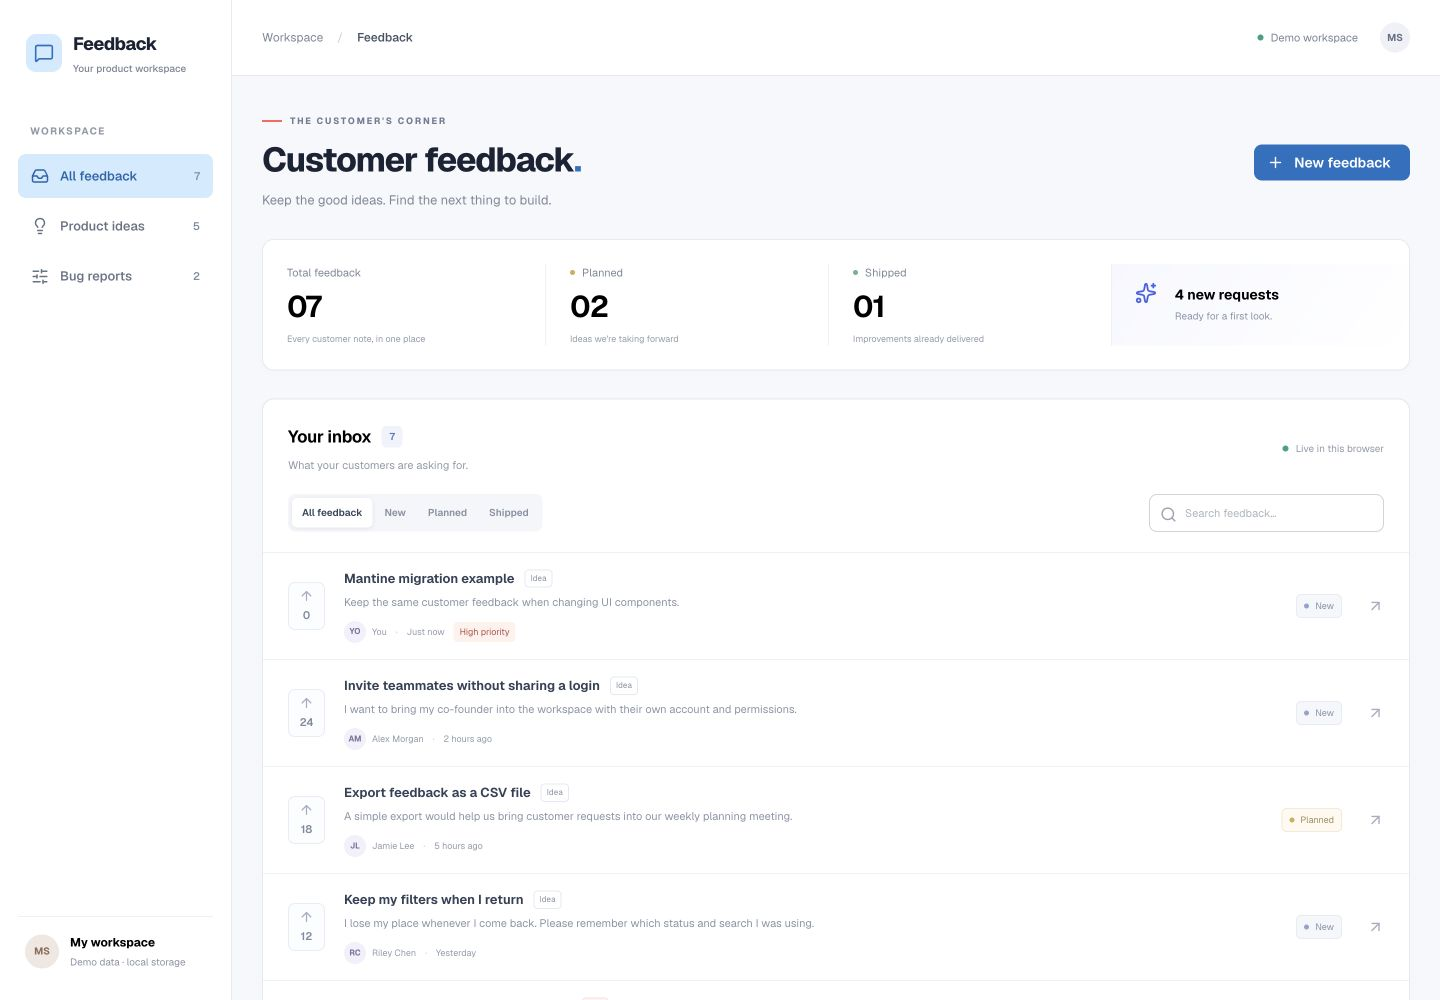Click the Planned status badge on Export CSV
The image size is (1440, 1000).
click(x=1311, y=820)
